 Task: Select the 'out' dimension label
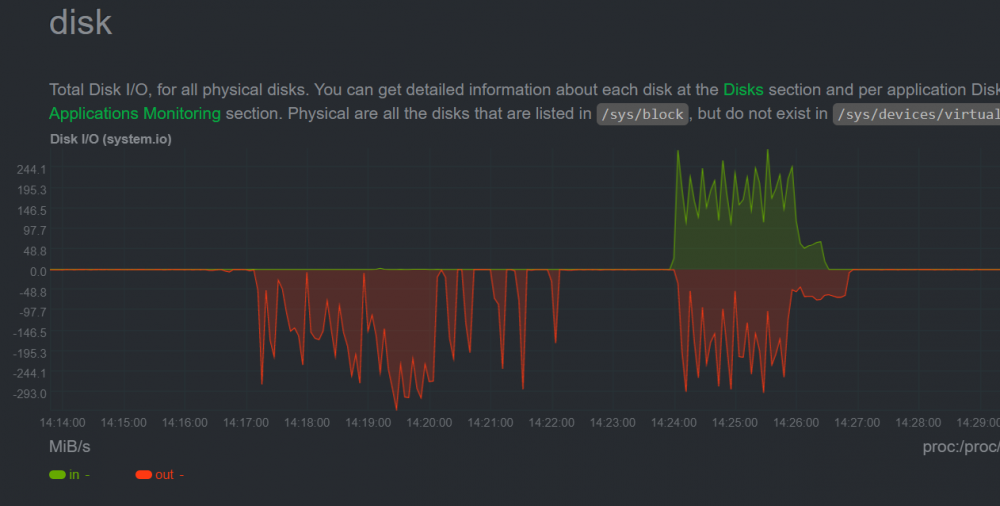164,475
